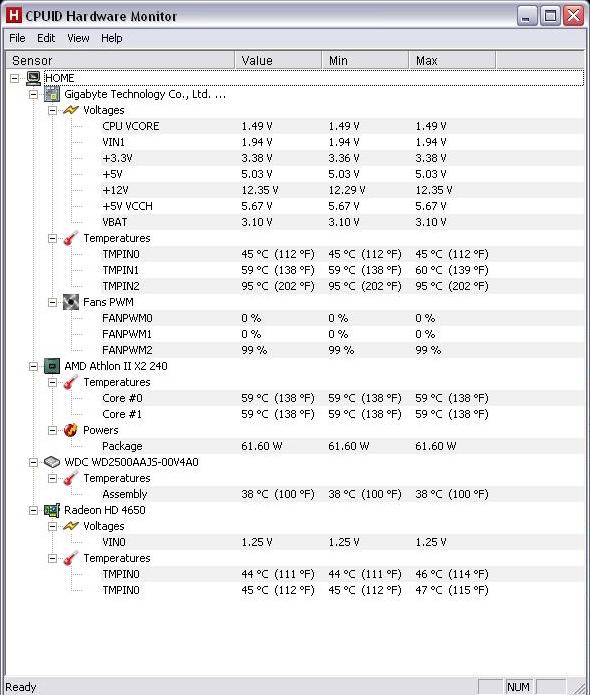Click the red H logo in title bar
This screenshot has width=590, height=695.
click(x=14, y=16)
